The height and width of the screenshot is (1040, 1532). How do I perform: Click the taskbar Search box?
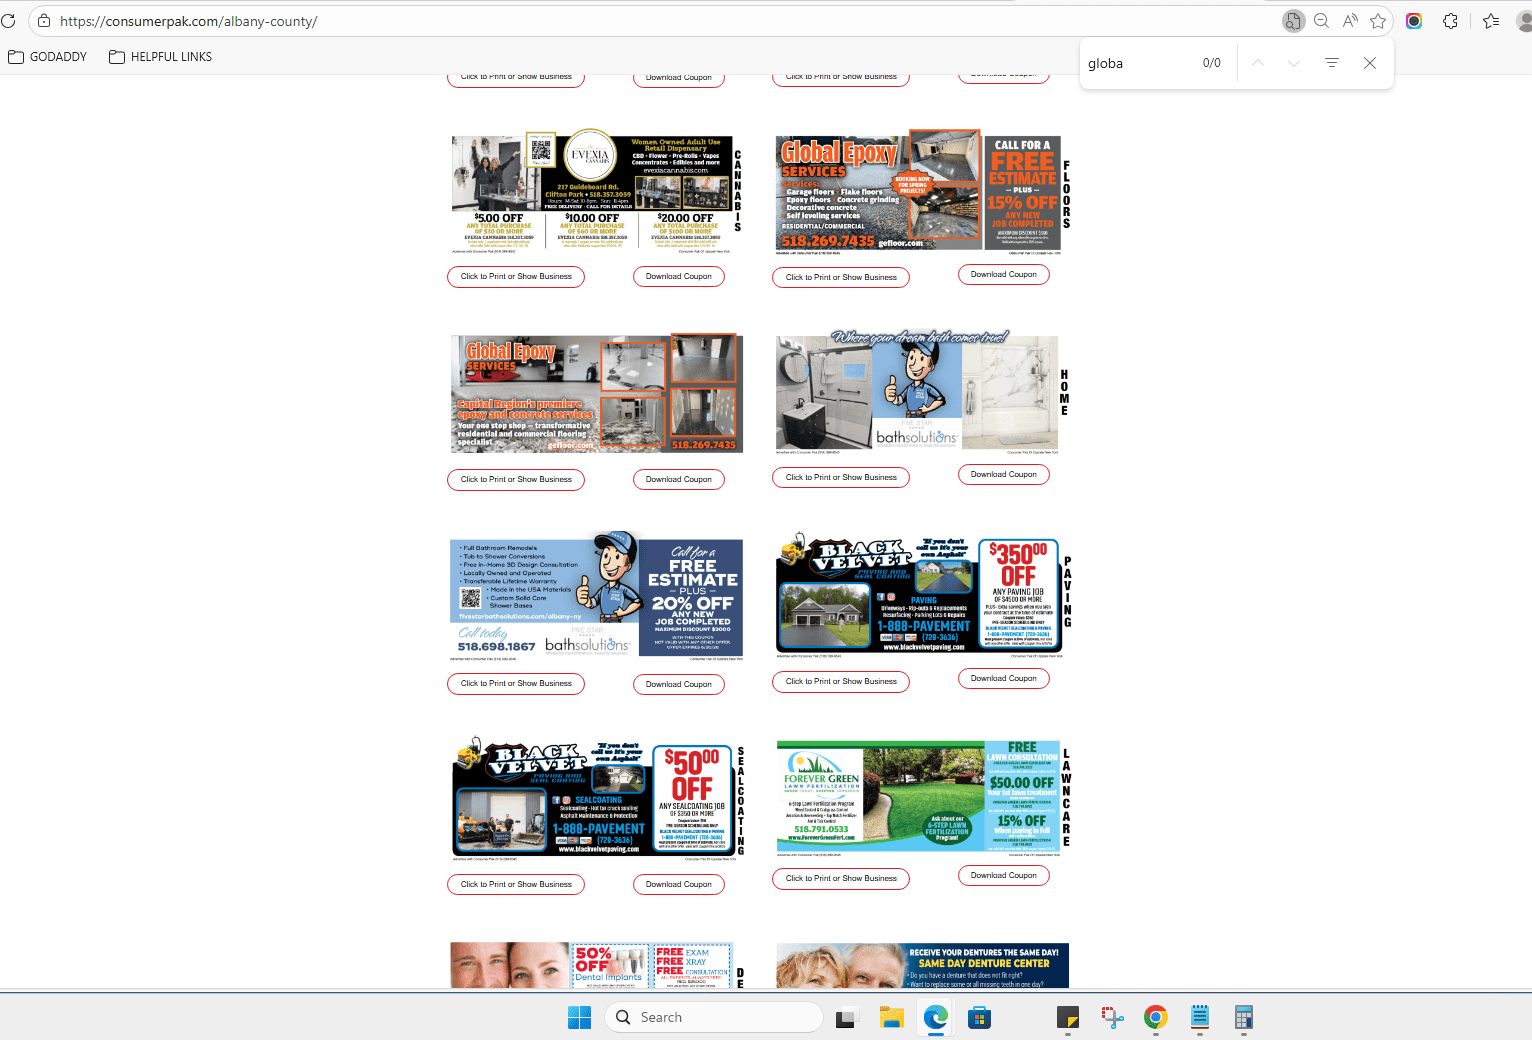[x=713, y=1017]
